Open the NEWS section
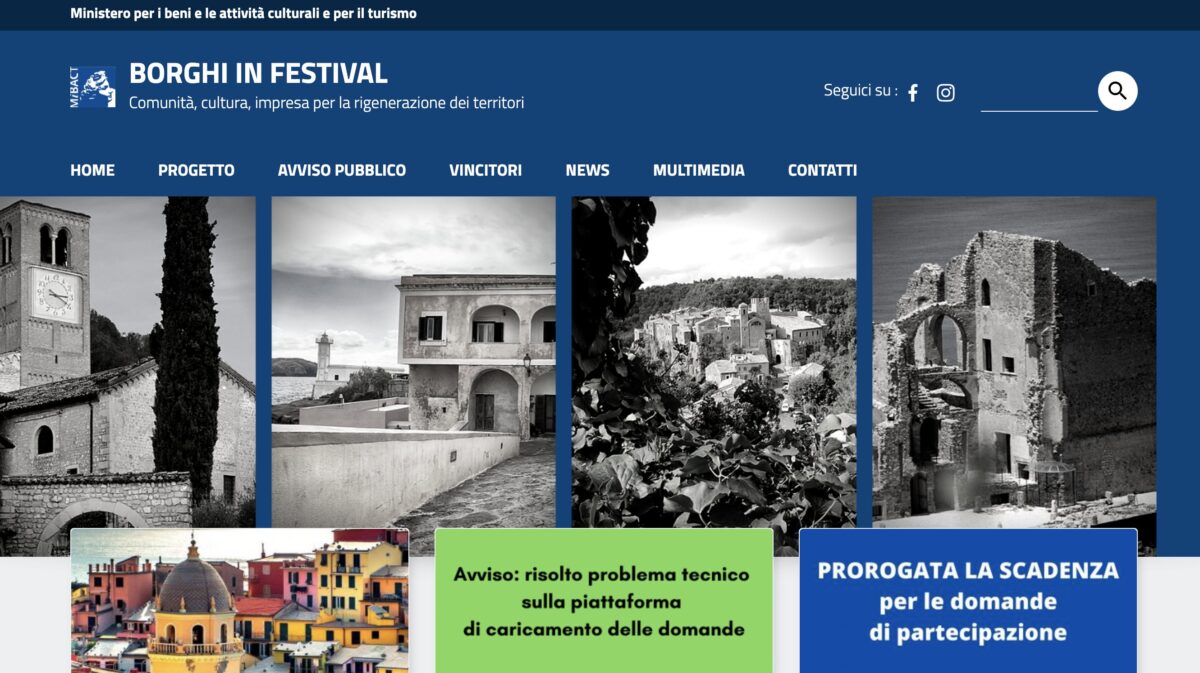 (x=587, y=170)
